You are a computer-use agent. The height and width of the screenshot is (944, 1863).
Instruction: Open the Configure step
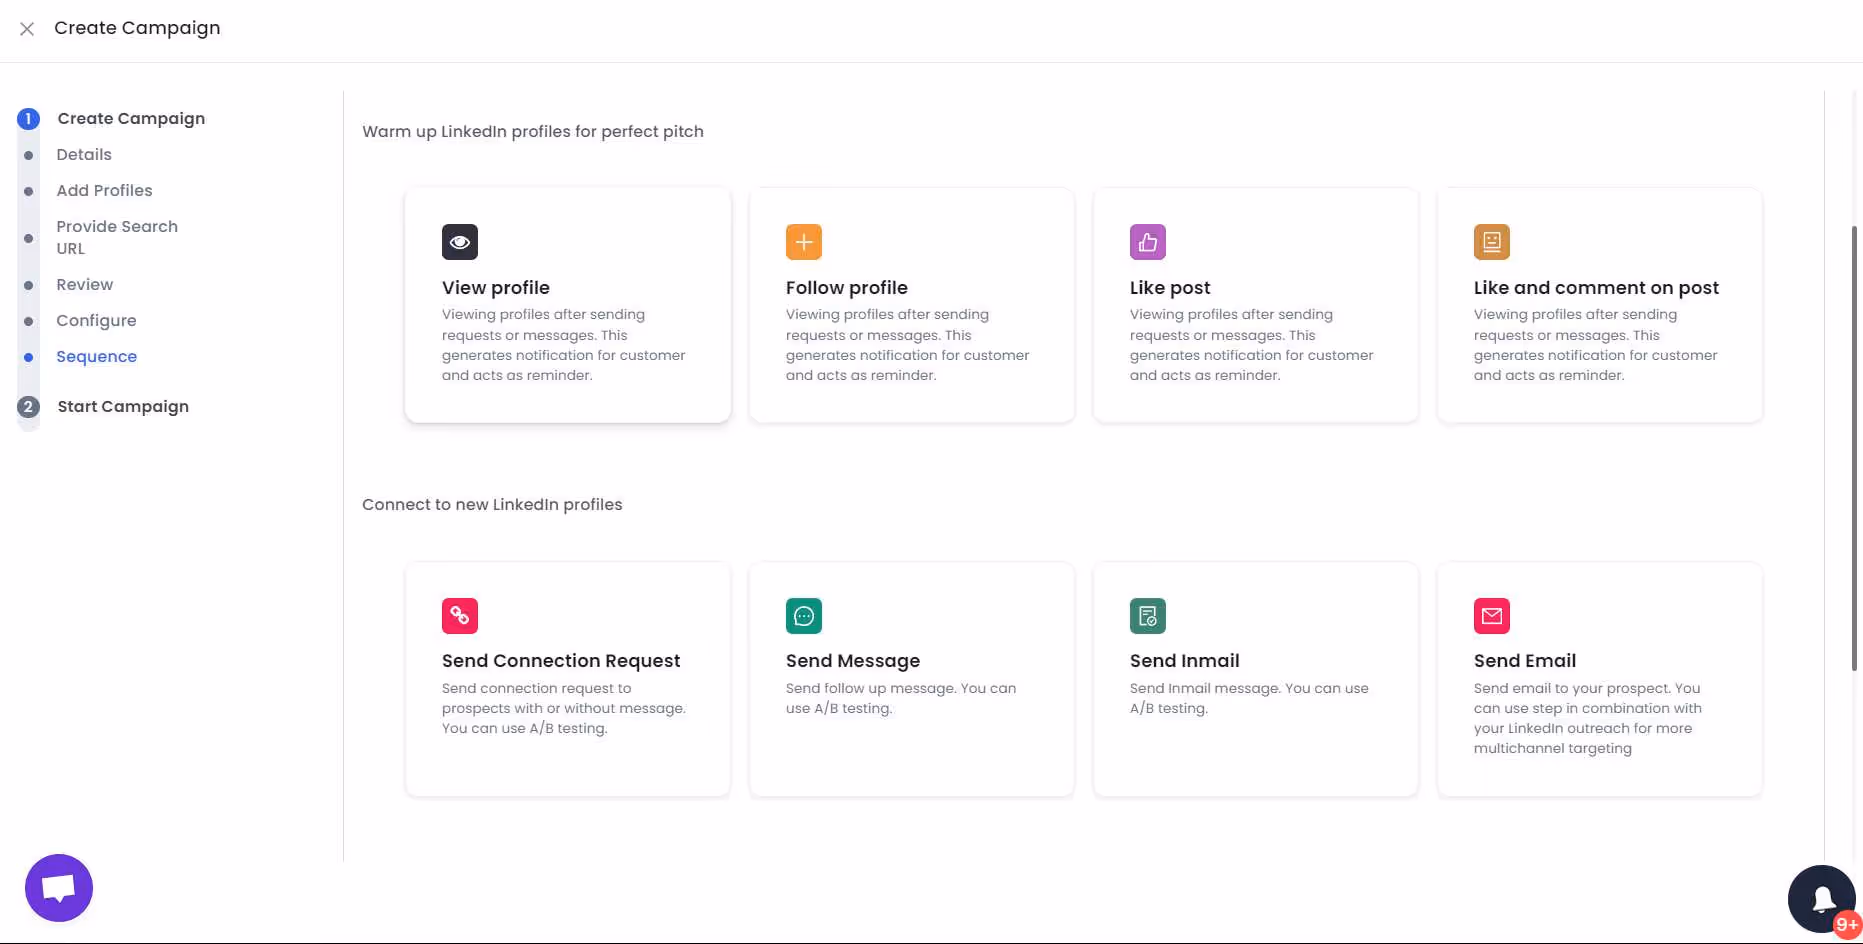click(96, 320)
